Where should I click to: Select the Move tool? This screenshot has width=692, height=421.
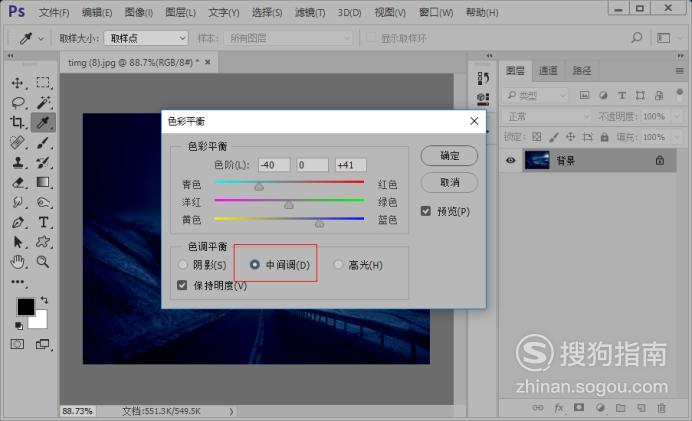point(18,83)
